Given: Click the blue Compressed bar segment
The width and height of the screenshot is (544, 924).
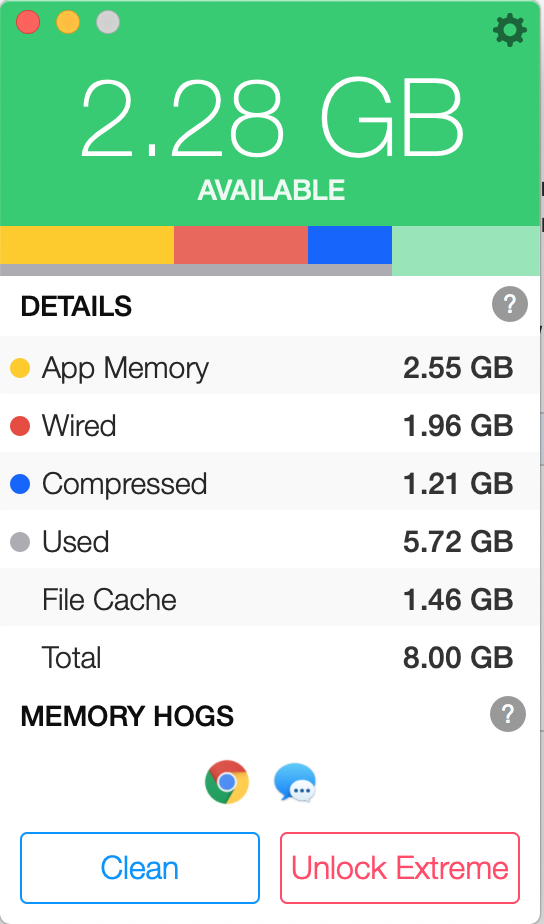Looking at the screenshot, I should pyautogui.click(x=350, y=245).
